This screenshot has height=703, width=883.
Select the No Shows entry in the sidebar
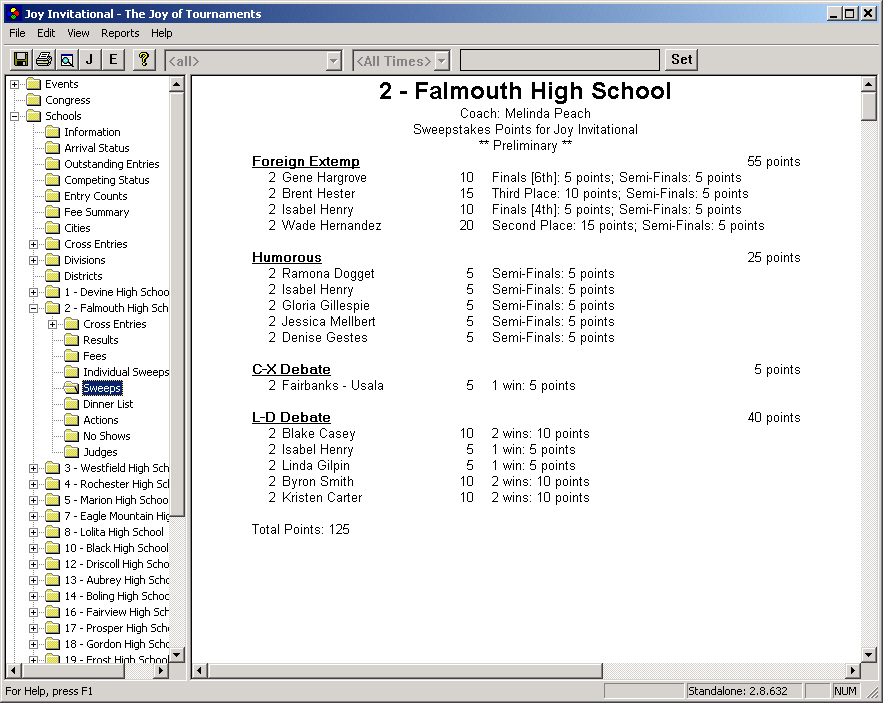[x=106, y=435]
